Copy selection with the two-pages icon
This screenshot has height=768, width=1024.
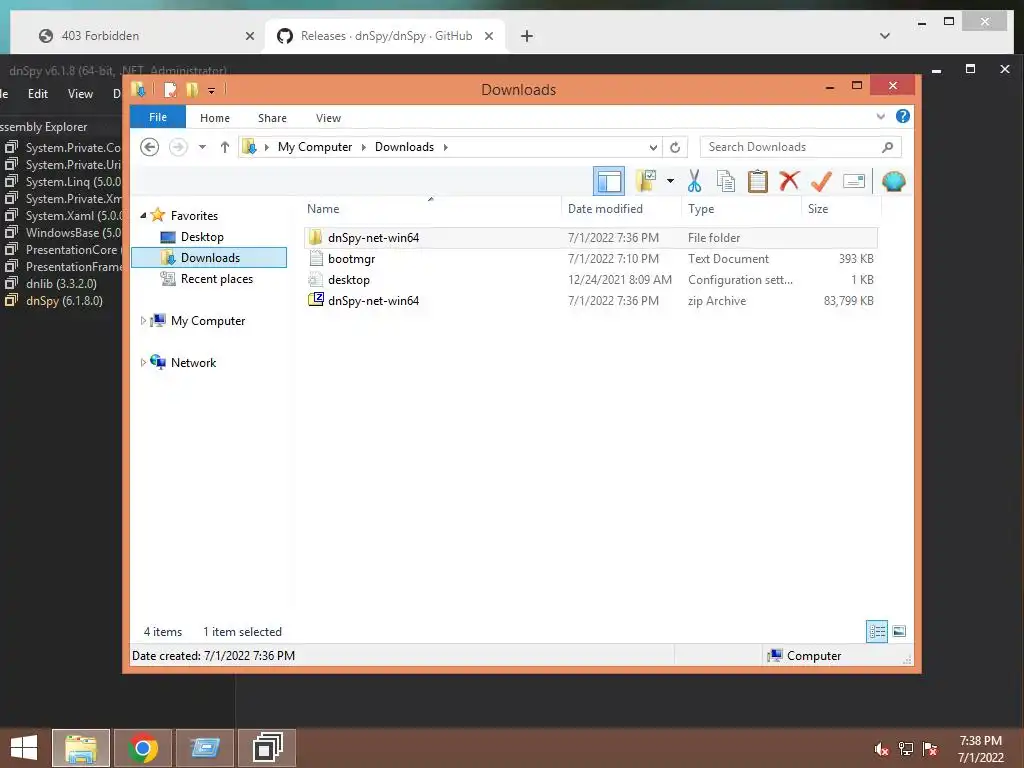coord(726,181)
